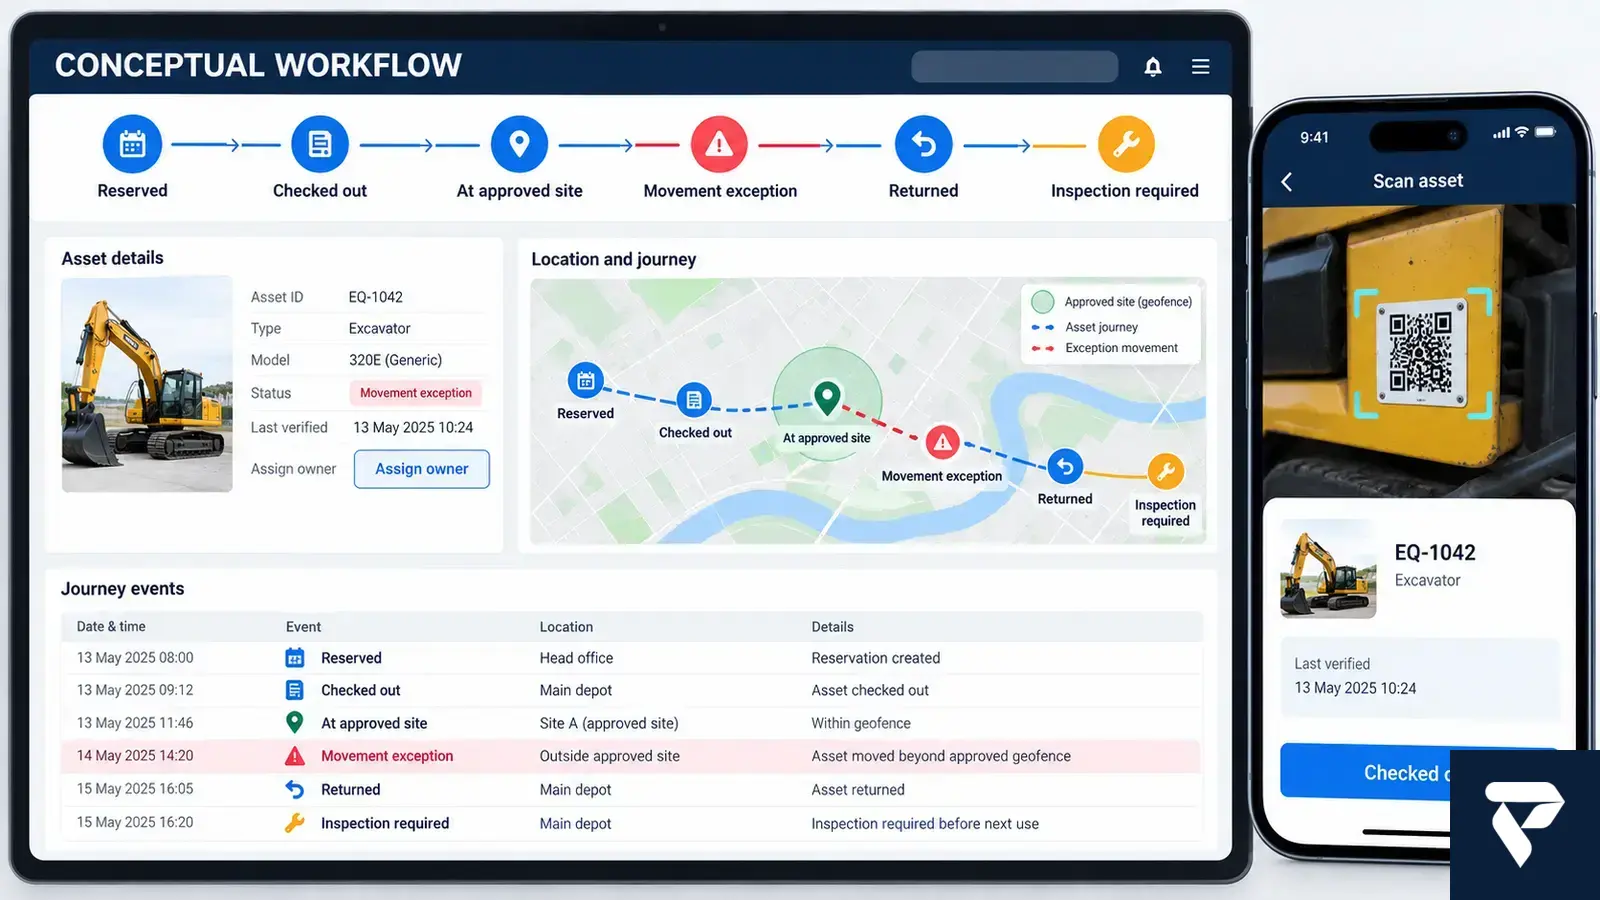Select the 13 May 2025 11:46 cell

135,723
